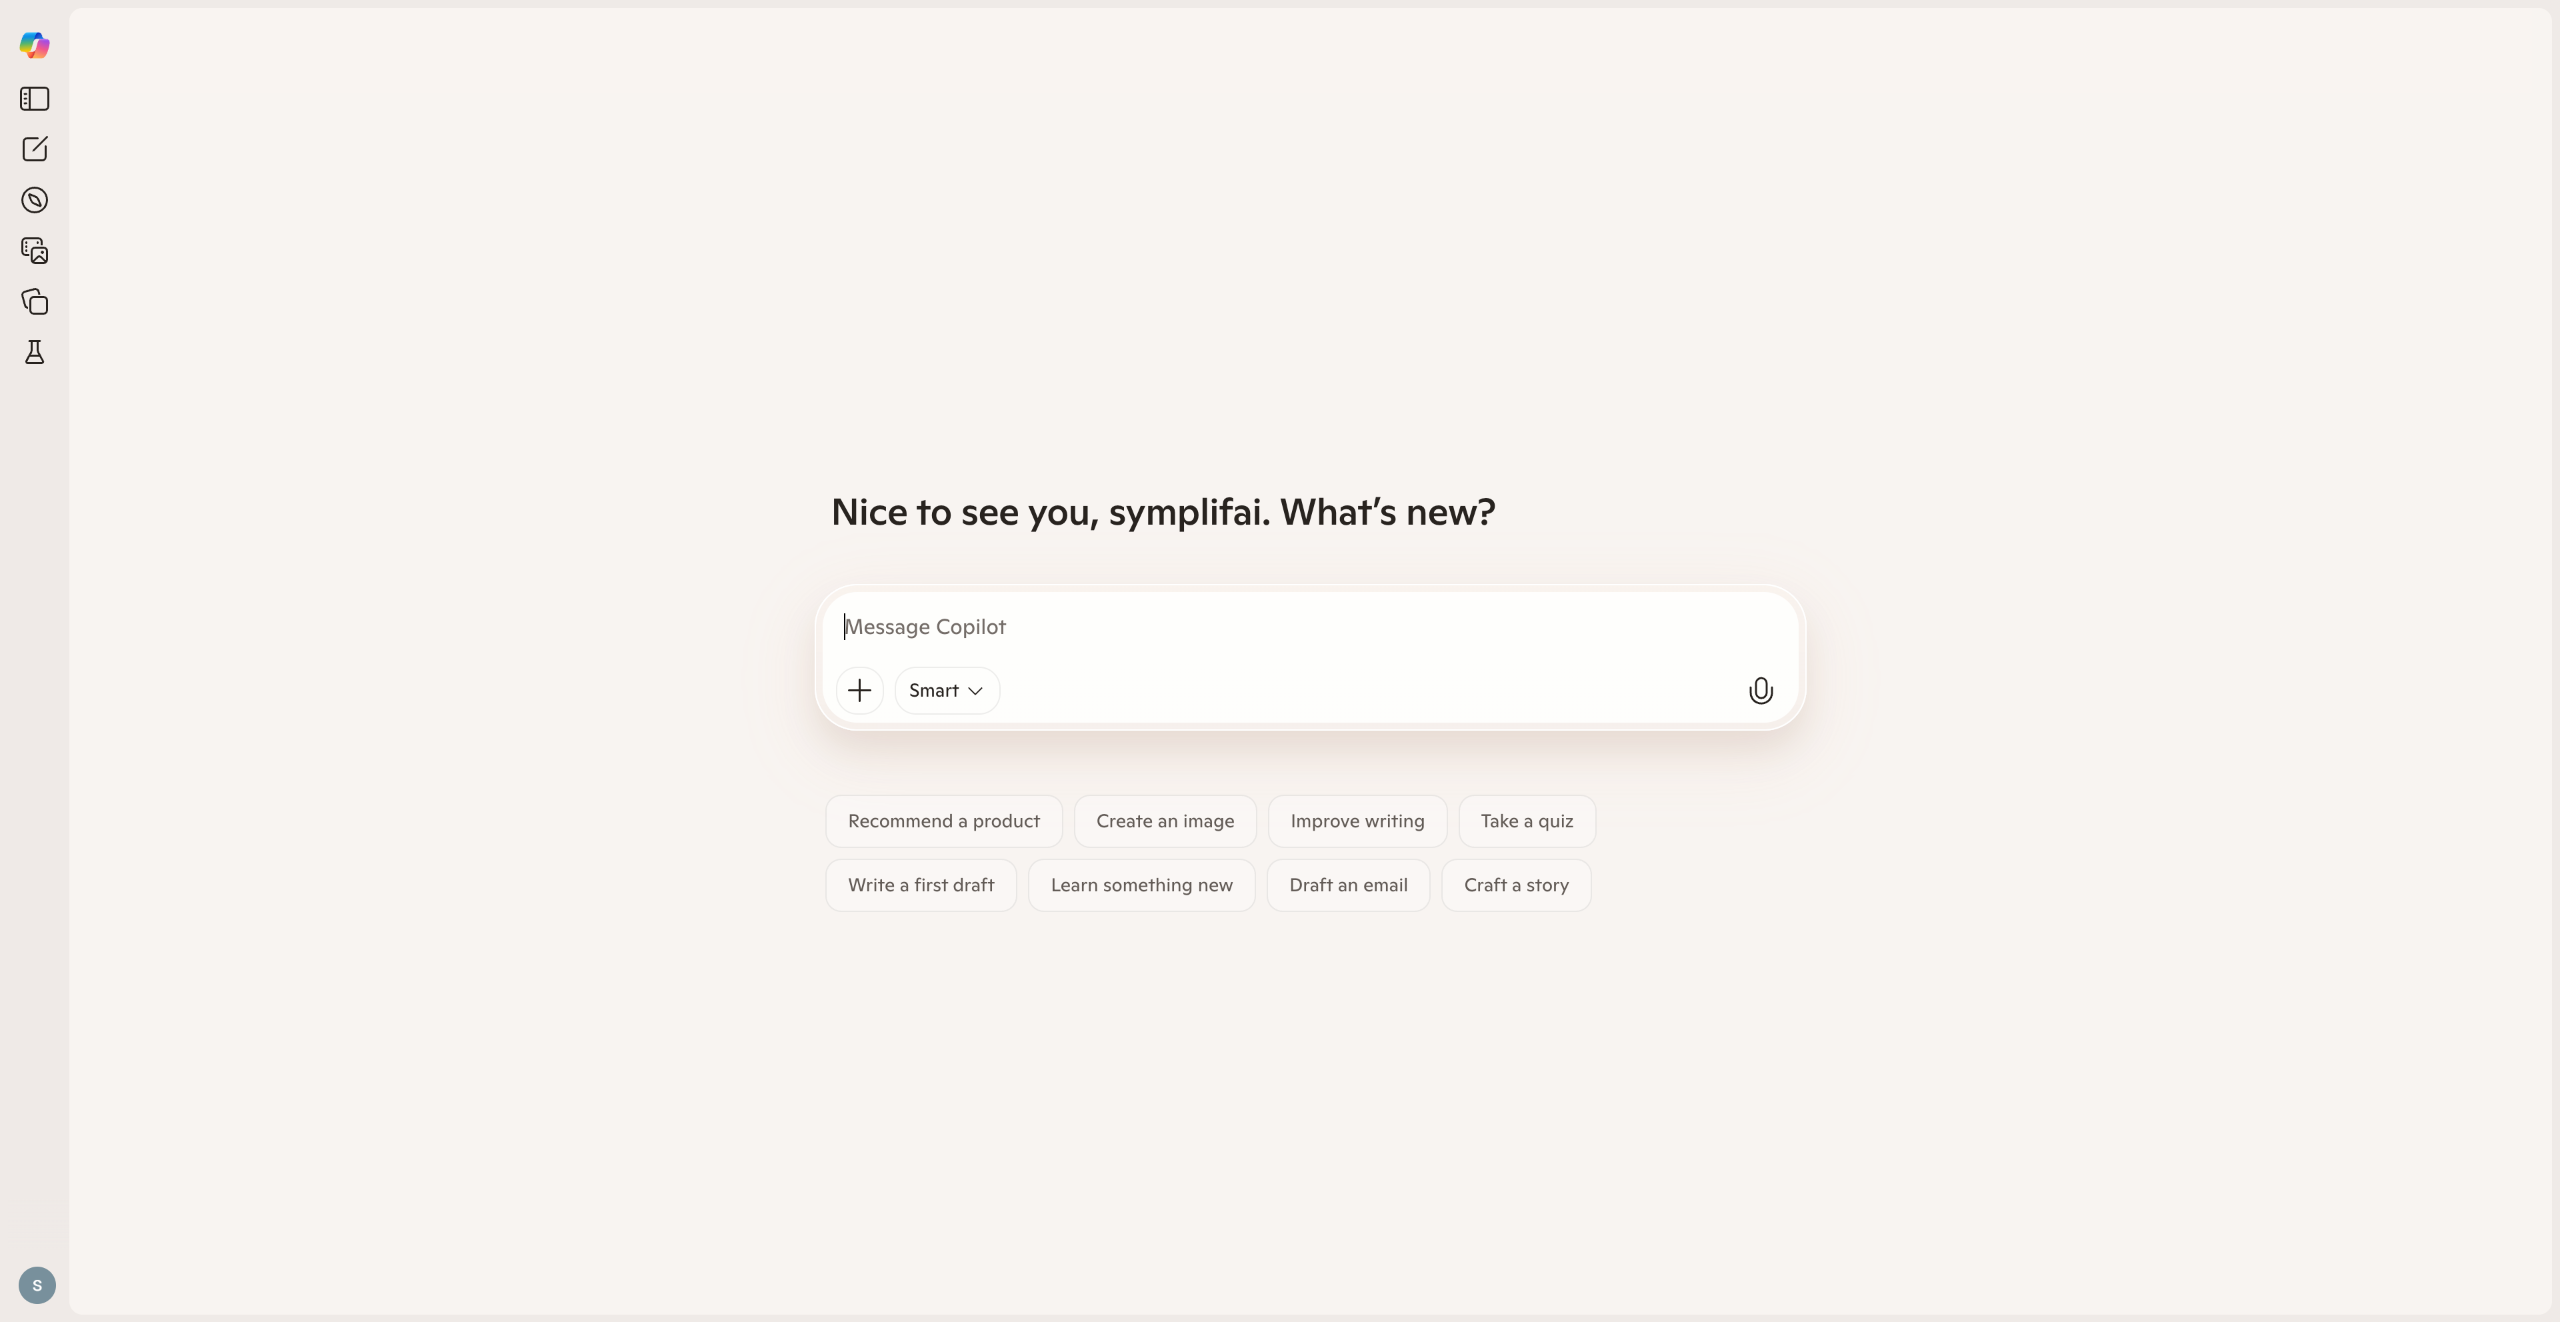Select the Take a quiz suggestion

click(1526, 821)
